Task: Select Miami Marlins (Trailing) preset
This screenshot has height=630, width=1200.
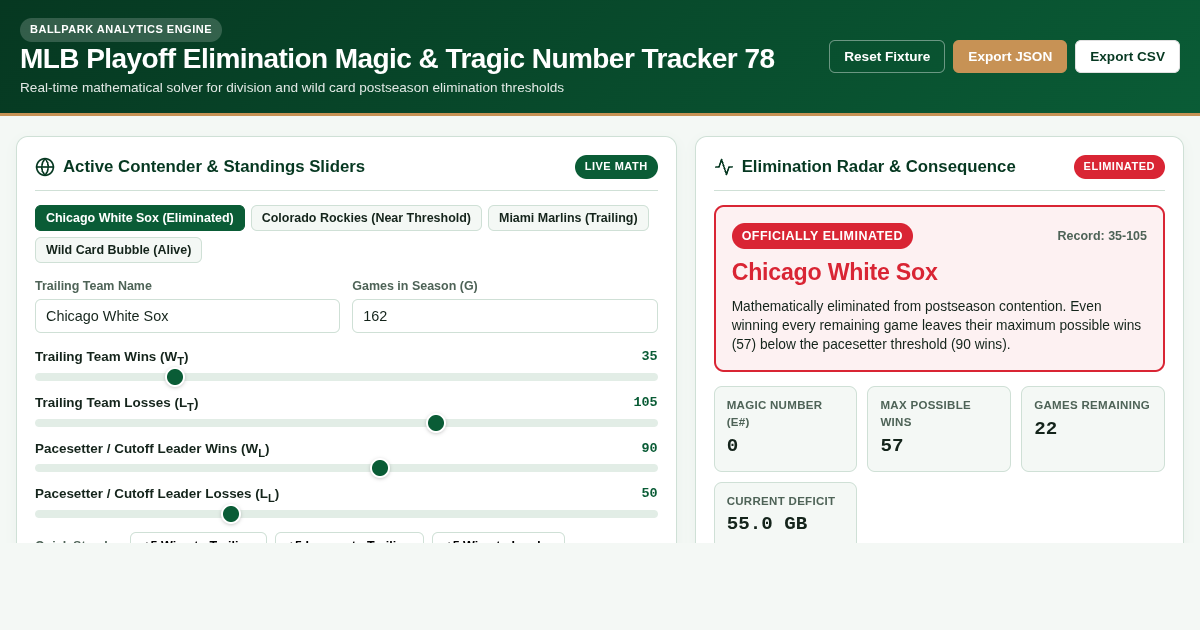Action: 568,218
